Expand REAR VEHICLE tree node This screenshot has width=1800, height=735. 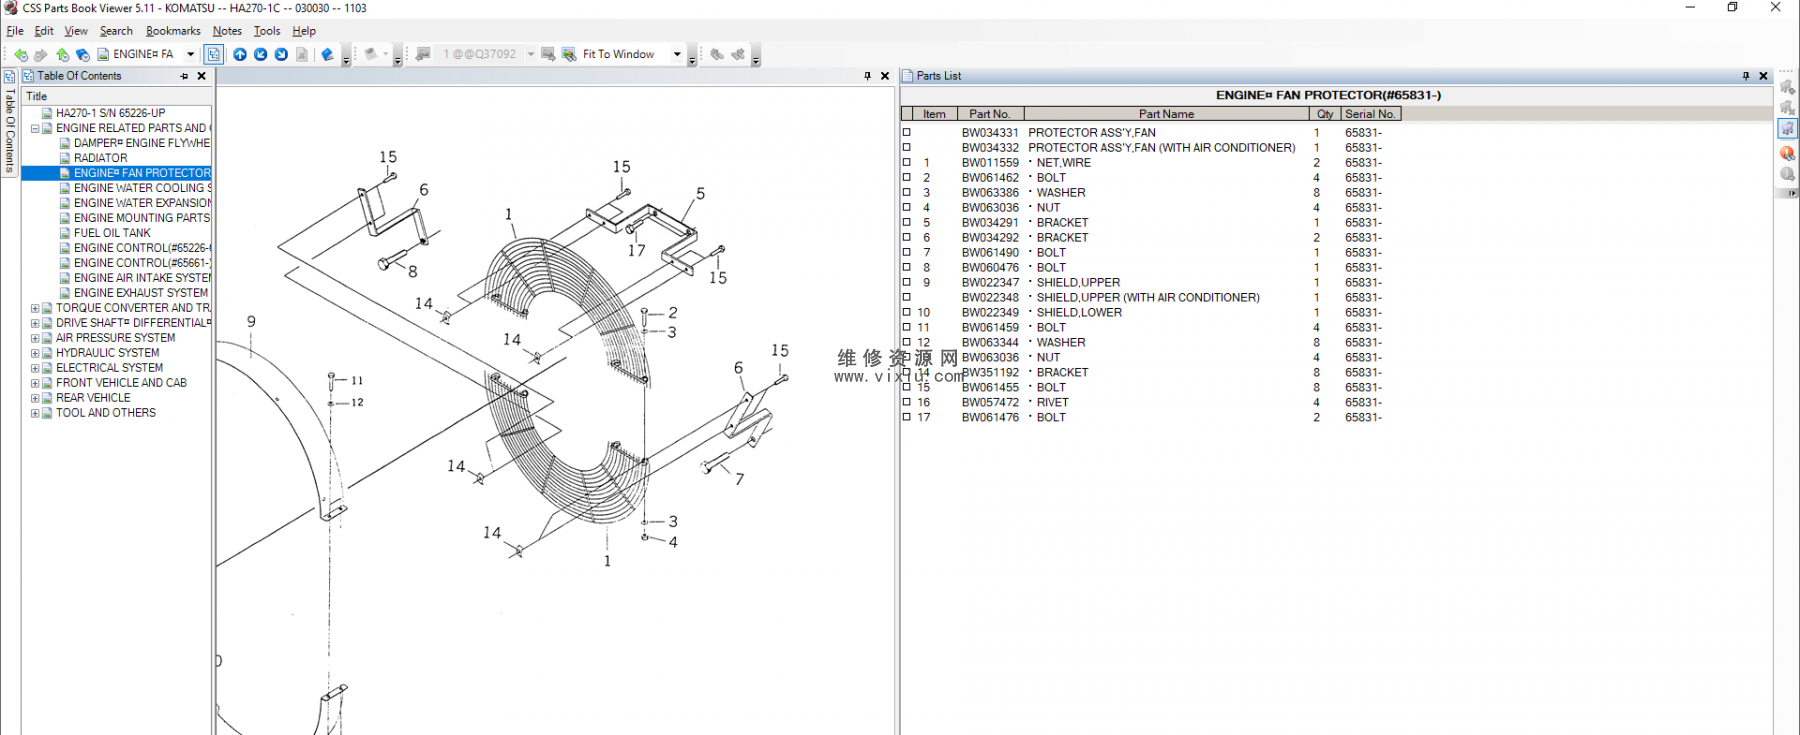35,398
